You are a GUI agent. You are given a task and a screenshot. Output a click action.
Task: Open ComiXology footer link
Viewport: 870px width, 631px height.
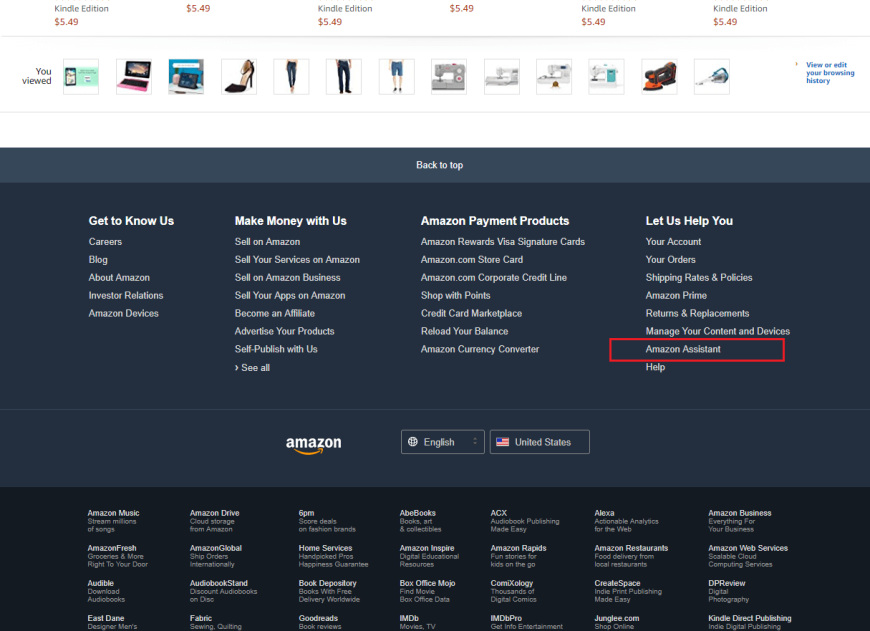514,591
